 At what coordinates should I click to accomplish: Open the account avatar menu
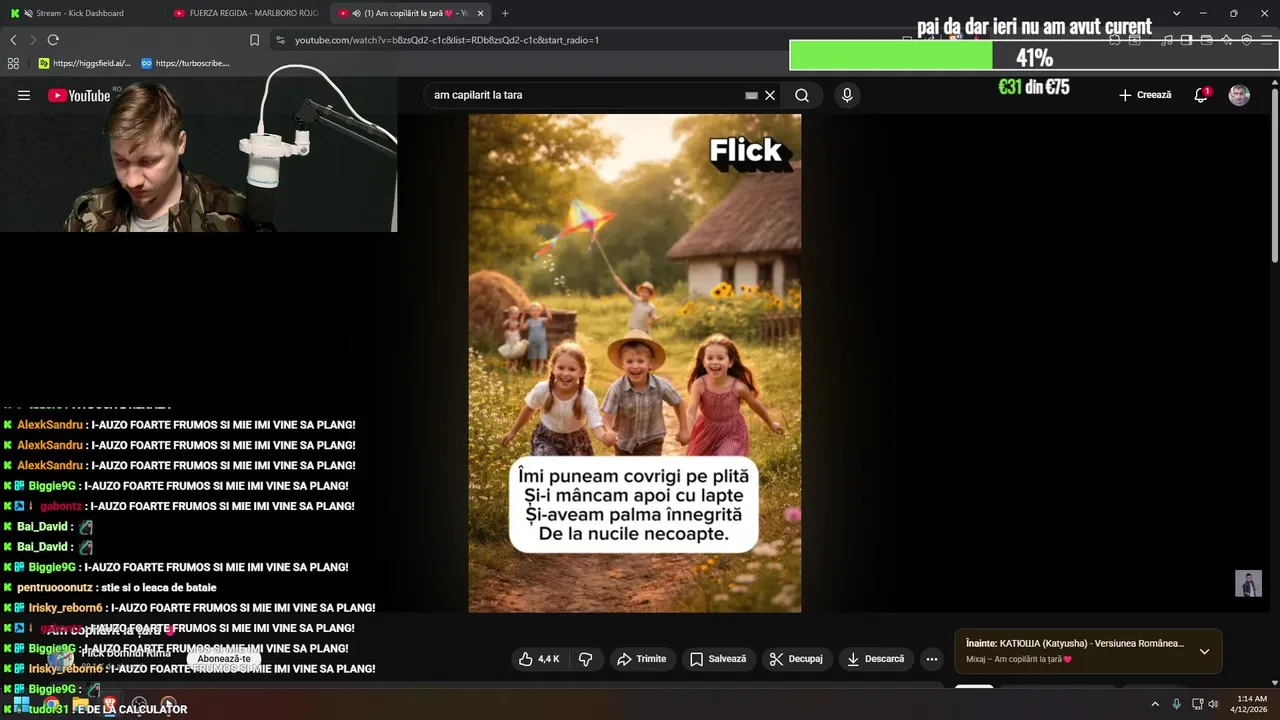point(1239,95)
